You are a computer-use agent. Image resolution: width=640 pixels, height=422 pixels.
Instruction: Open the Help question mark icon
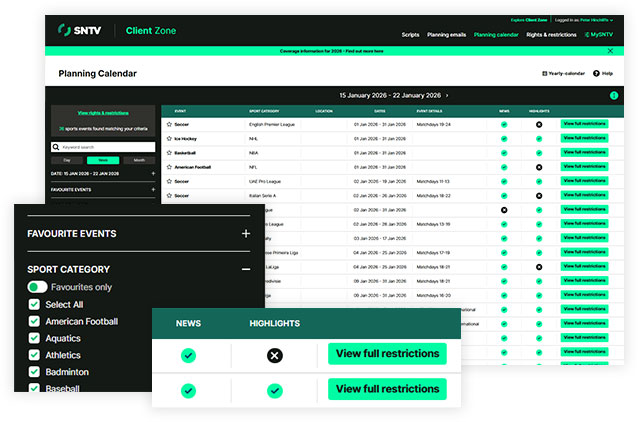pyautogui.click(x=596, y=73)
